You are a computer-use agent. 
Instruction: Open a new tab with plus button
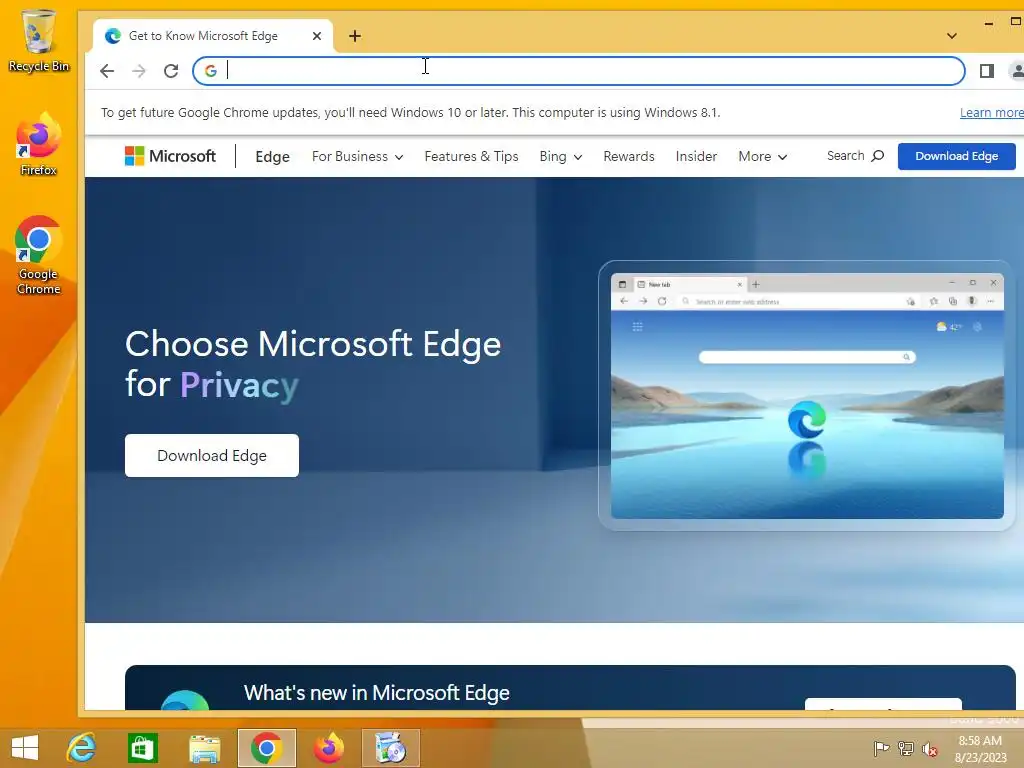[x=355, y=36]
